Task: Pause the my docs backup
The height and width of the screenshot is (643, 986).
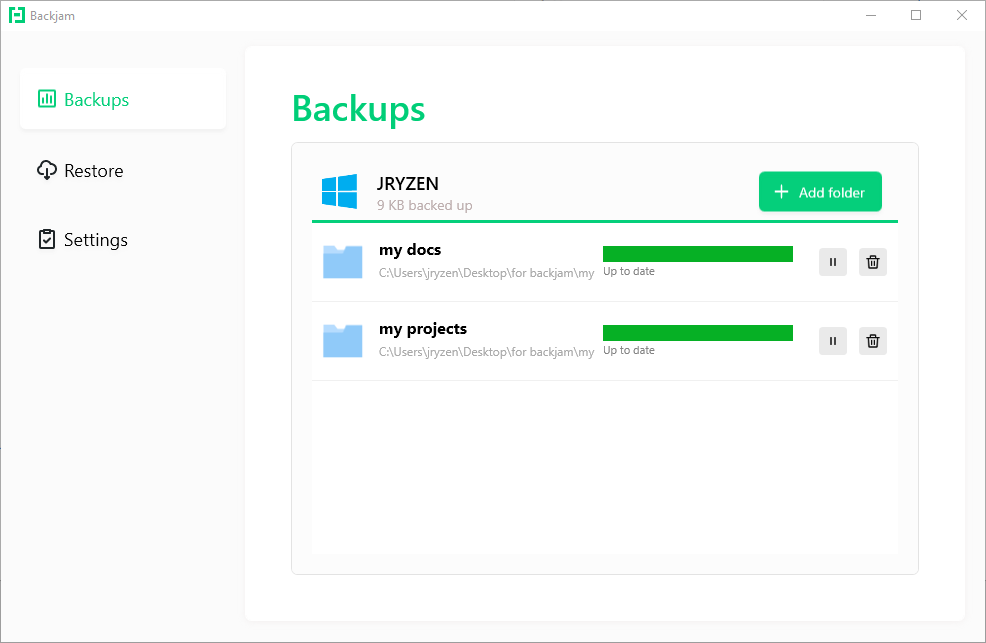Action: pyautogui.click(x=833, y=262)
